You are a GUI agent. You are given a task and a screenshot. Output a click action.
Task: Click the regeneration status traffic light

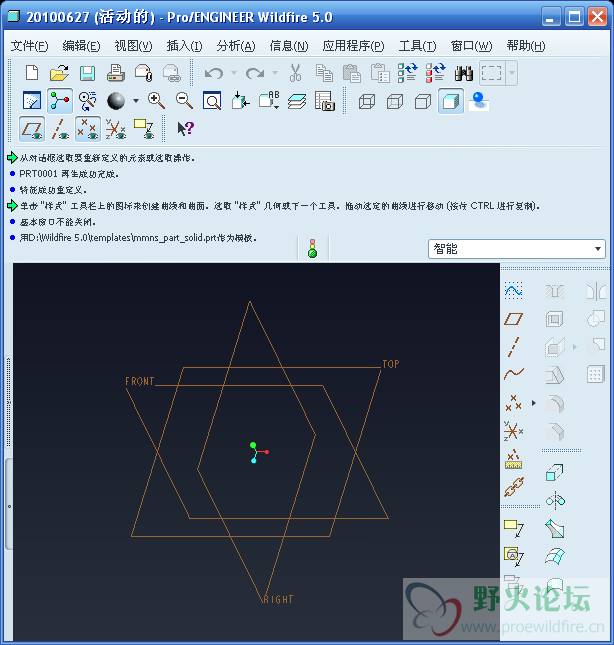pos(313,248)
